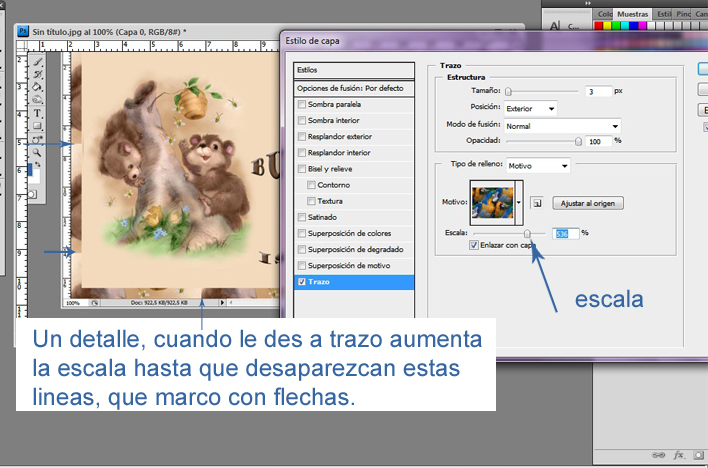Open the Posición Exterior dropdown
708x468 pixels.
pos(531,109)
